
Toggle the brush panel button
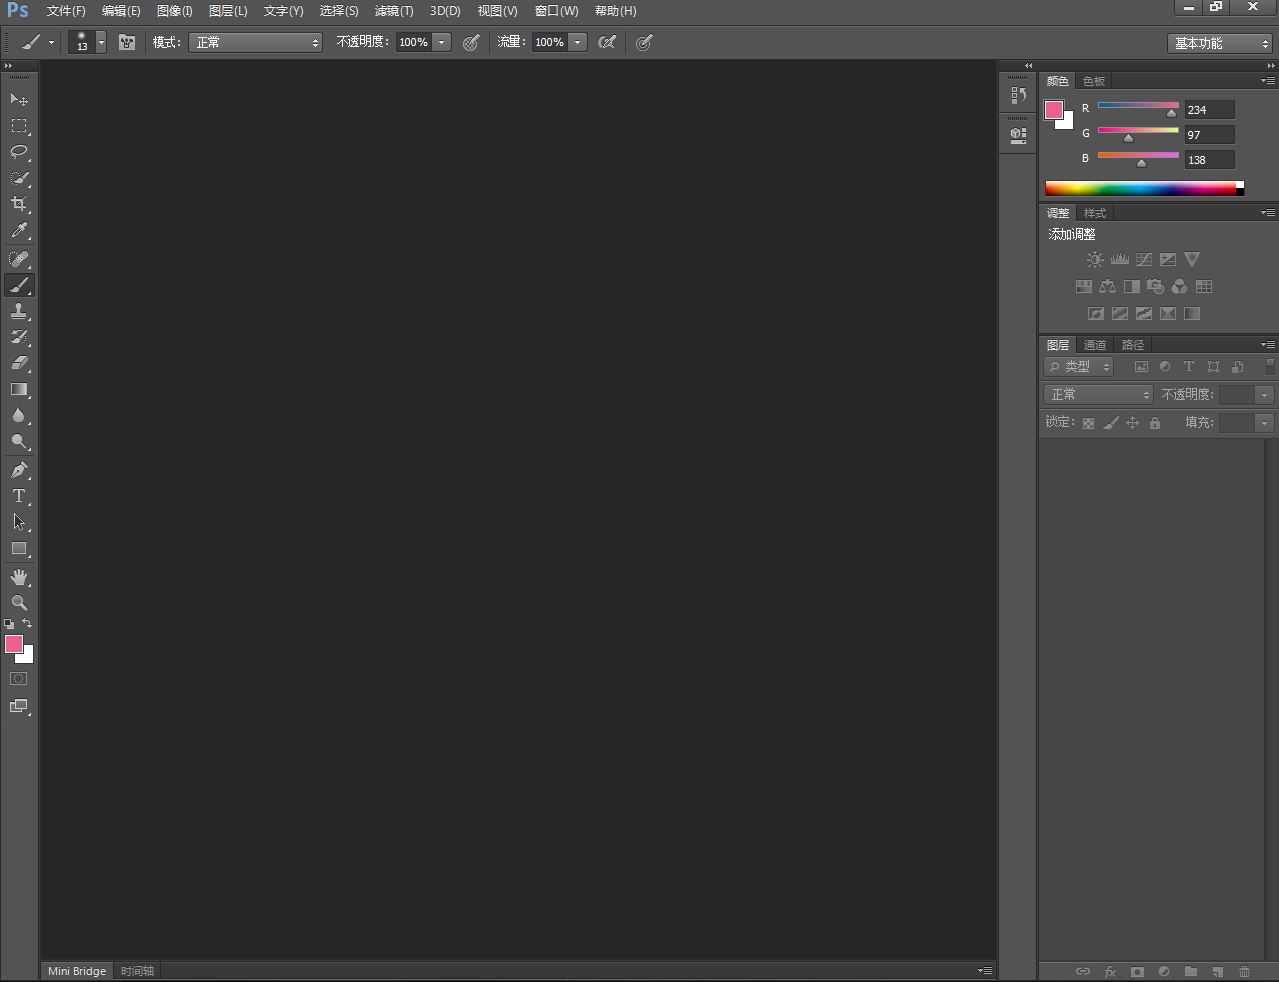pos(127,42)
